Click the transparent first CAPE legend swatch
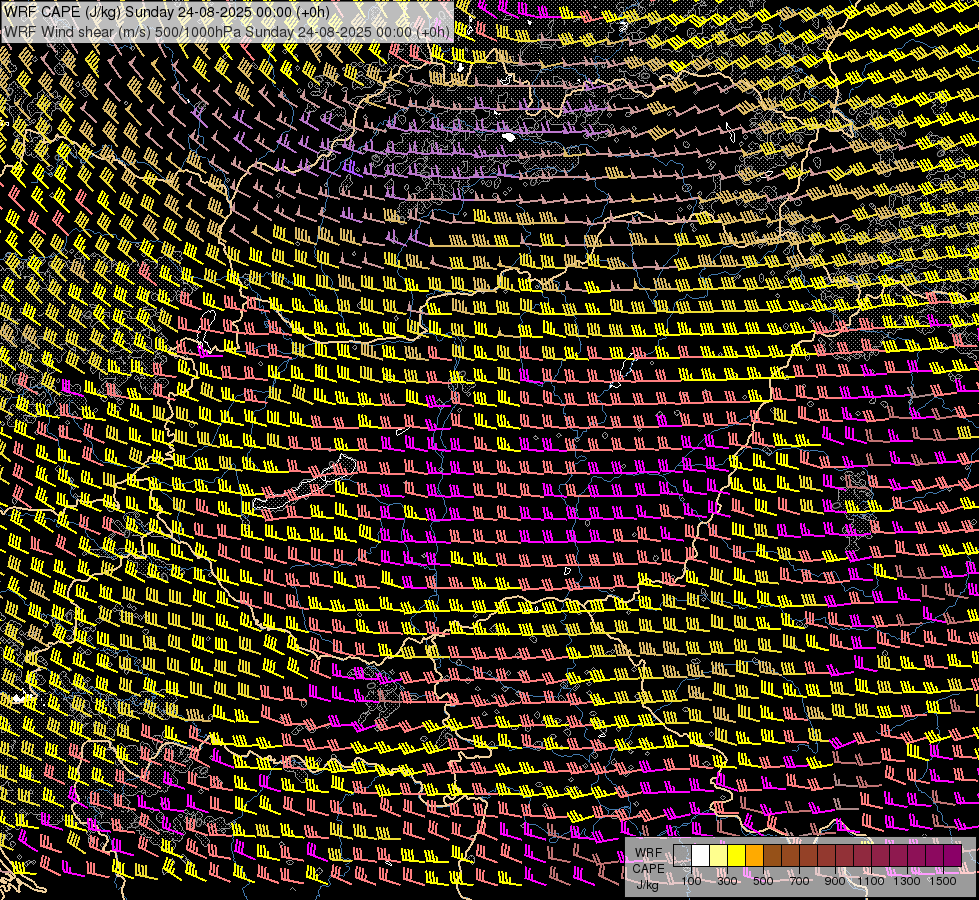This screenshot has width=979, height=900. tap(682, 856)
